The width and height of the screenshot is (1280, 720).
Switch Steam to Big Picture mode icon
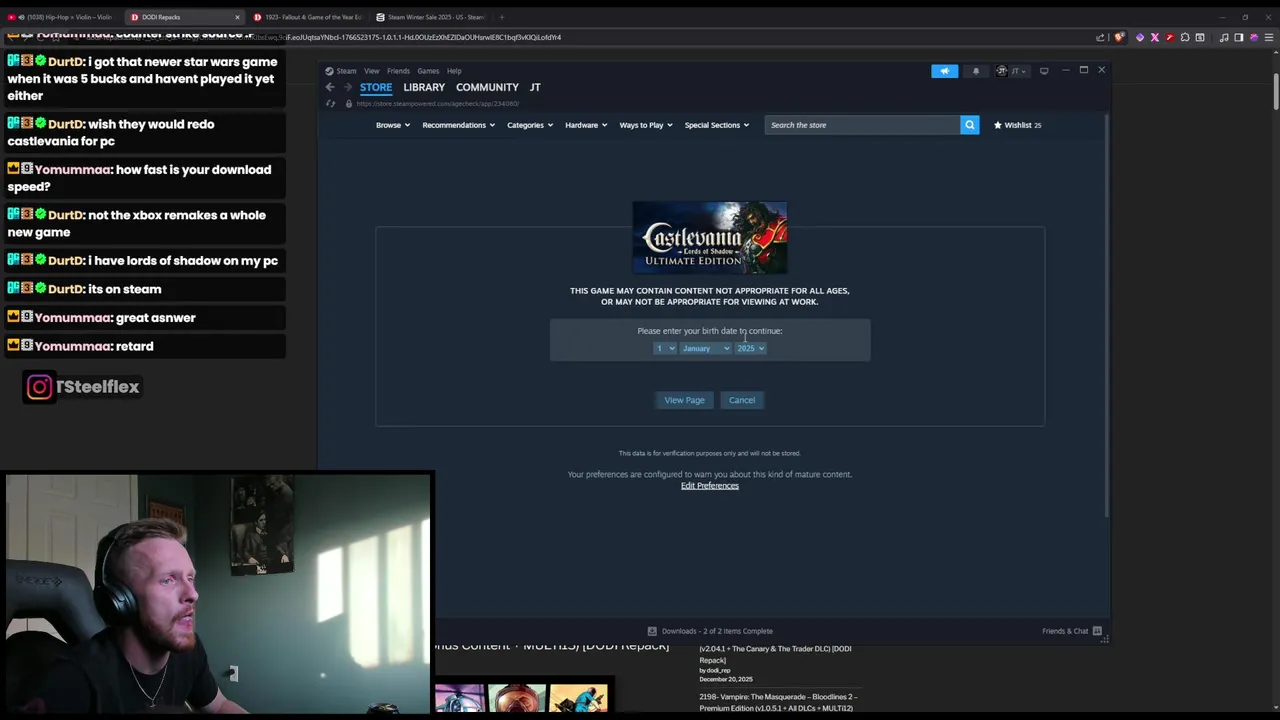pos(1044,71)
